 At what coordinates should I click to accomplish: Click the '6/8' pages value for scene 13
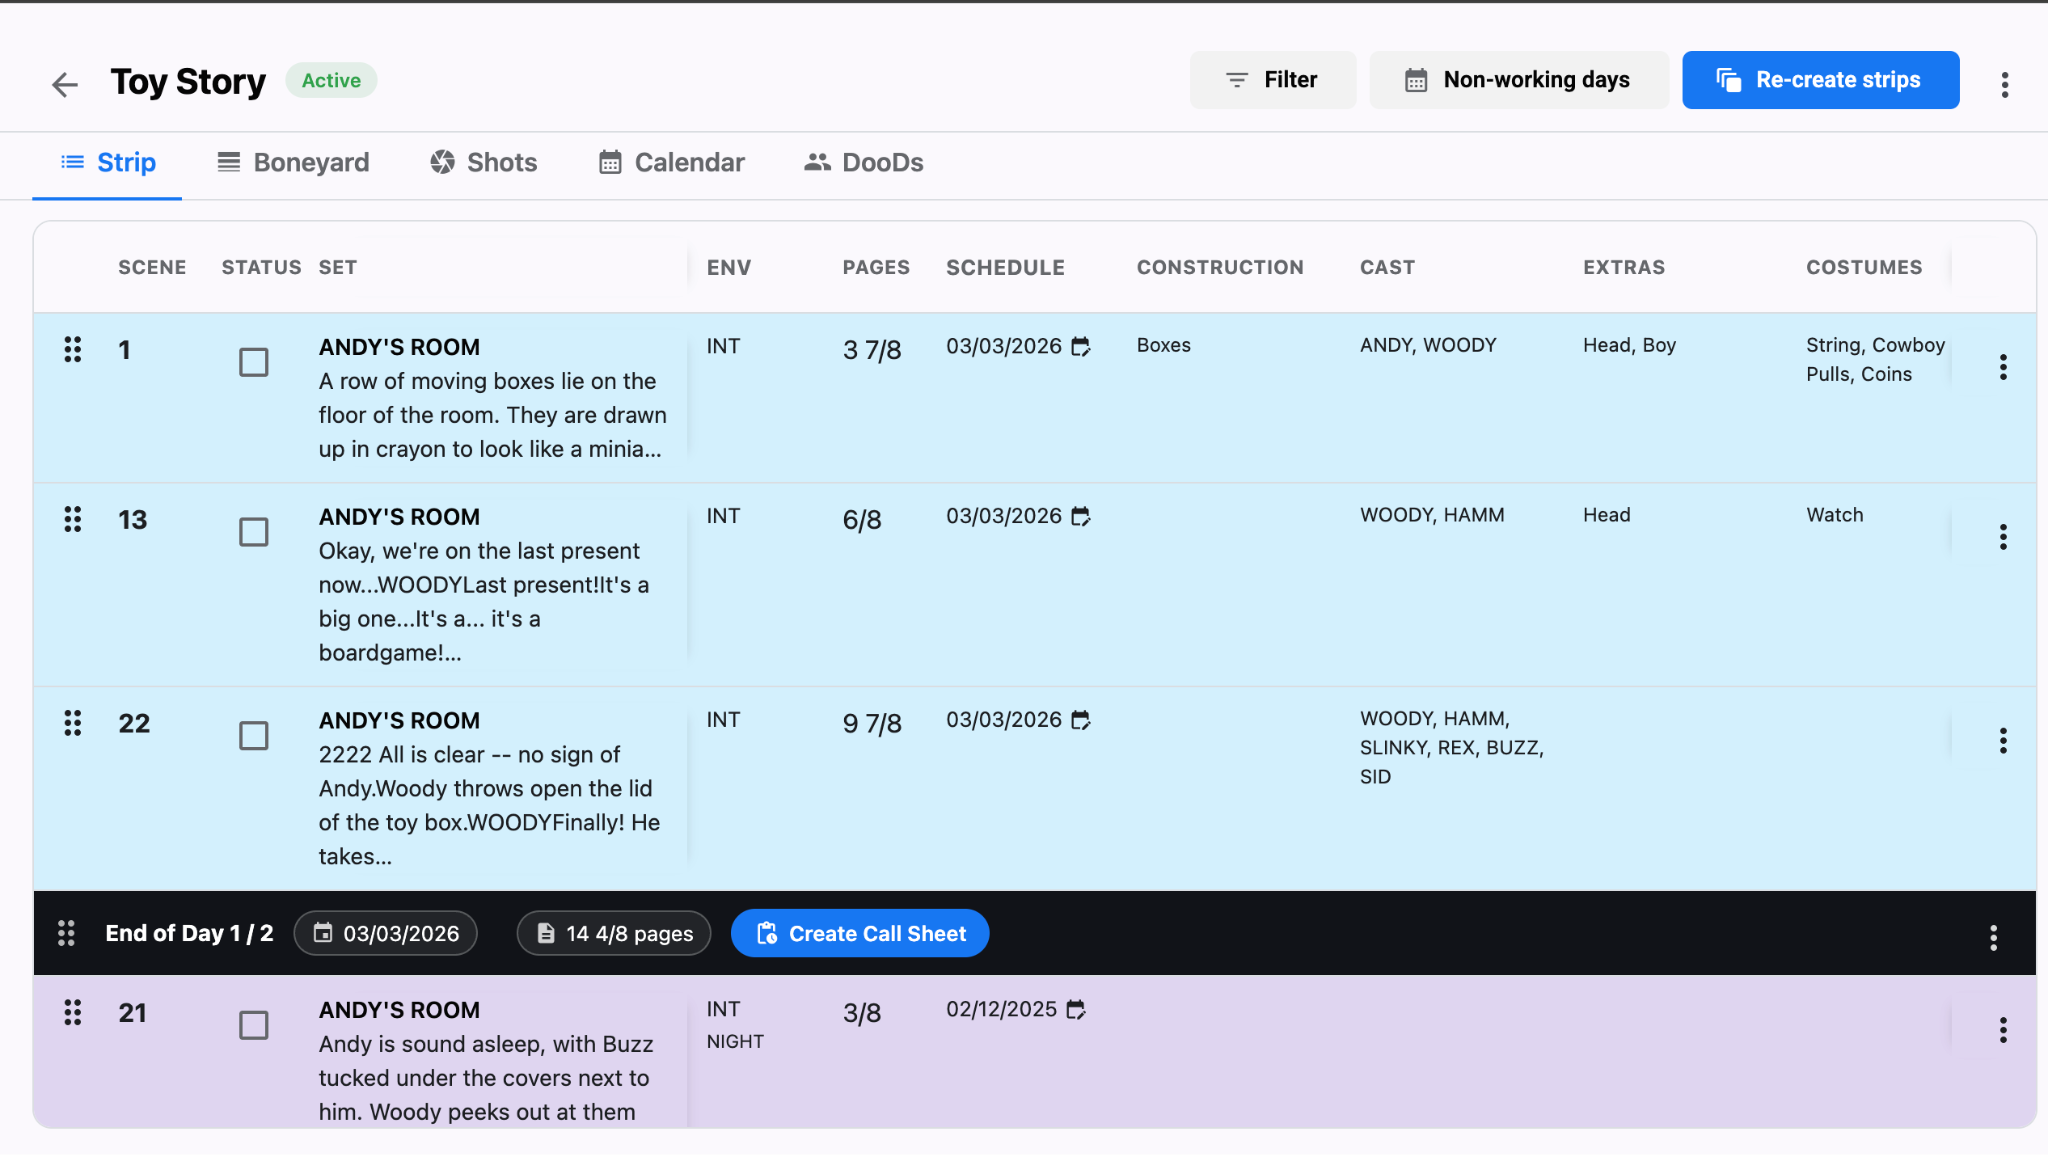point(862,519)
